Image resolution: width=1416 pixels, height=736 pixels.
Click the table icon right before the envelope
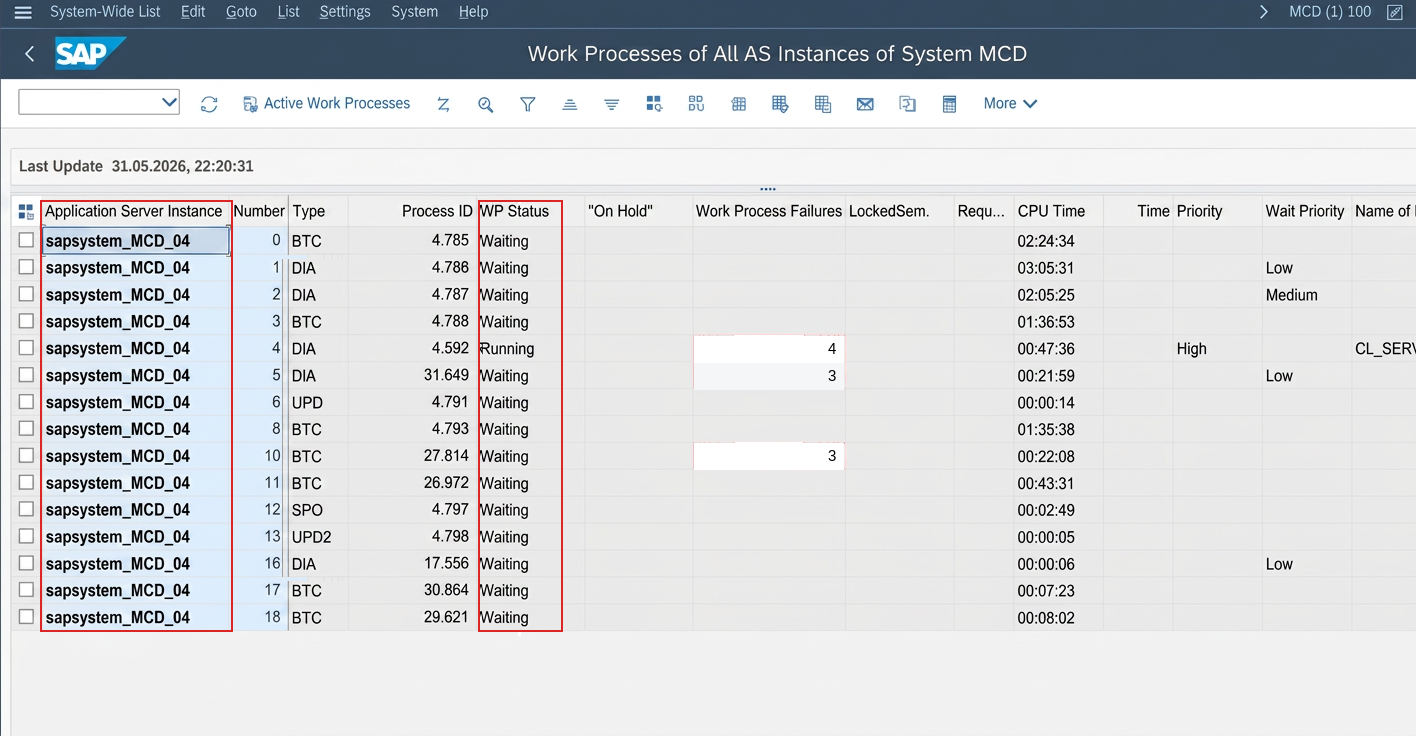(823, 104)
